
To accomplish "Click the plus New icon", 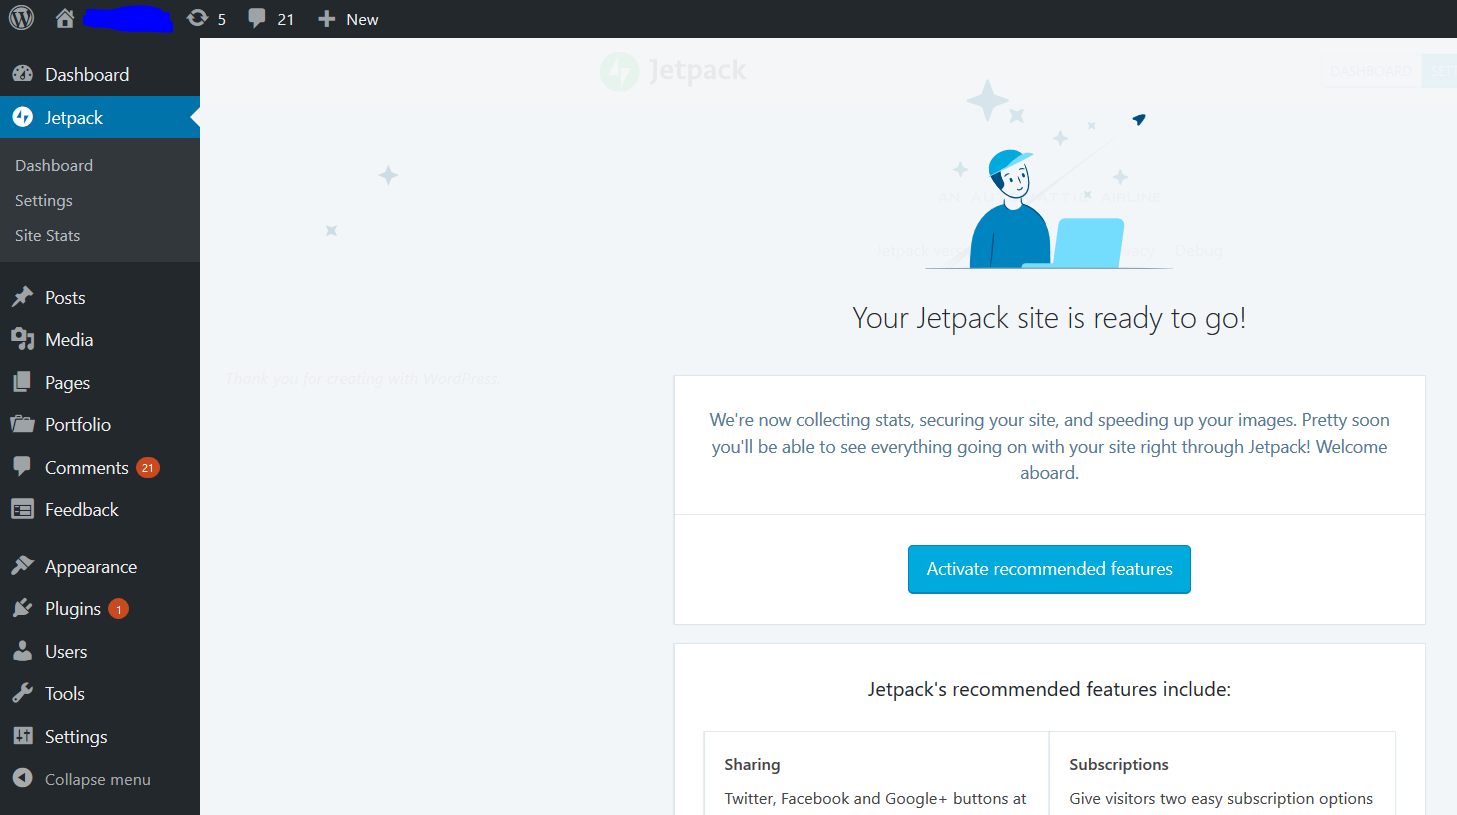I will [x=326, y=19].
